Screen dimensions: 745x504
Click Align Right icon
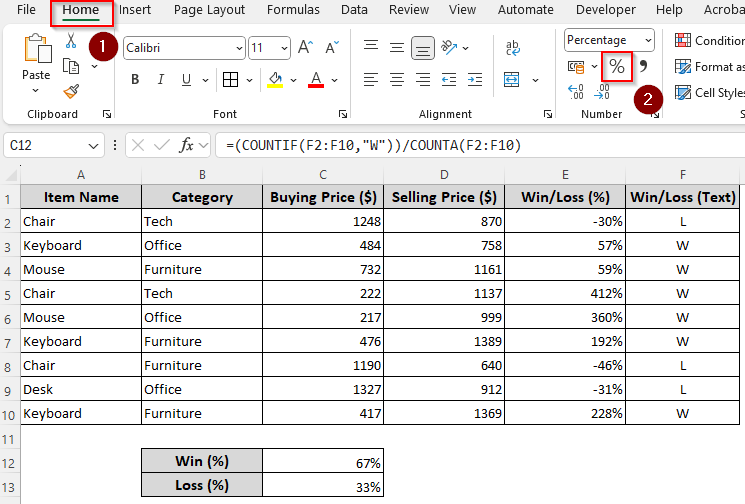422,79
